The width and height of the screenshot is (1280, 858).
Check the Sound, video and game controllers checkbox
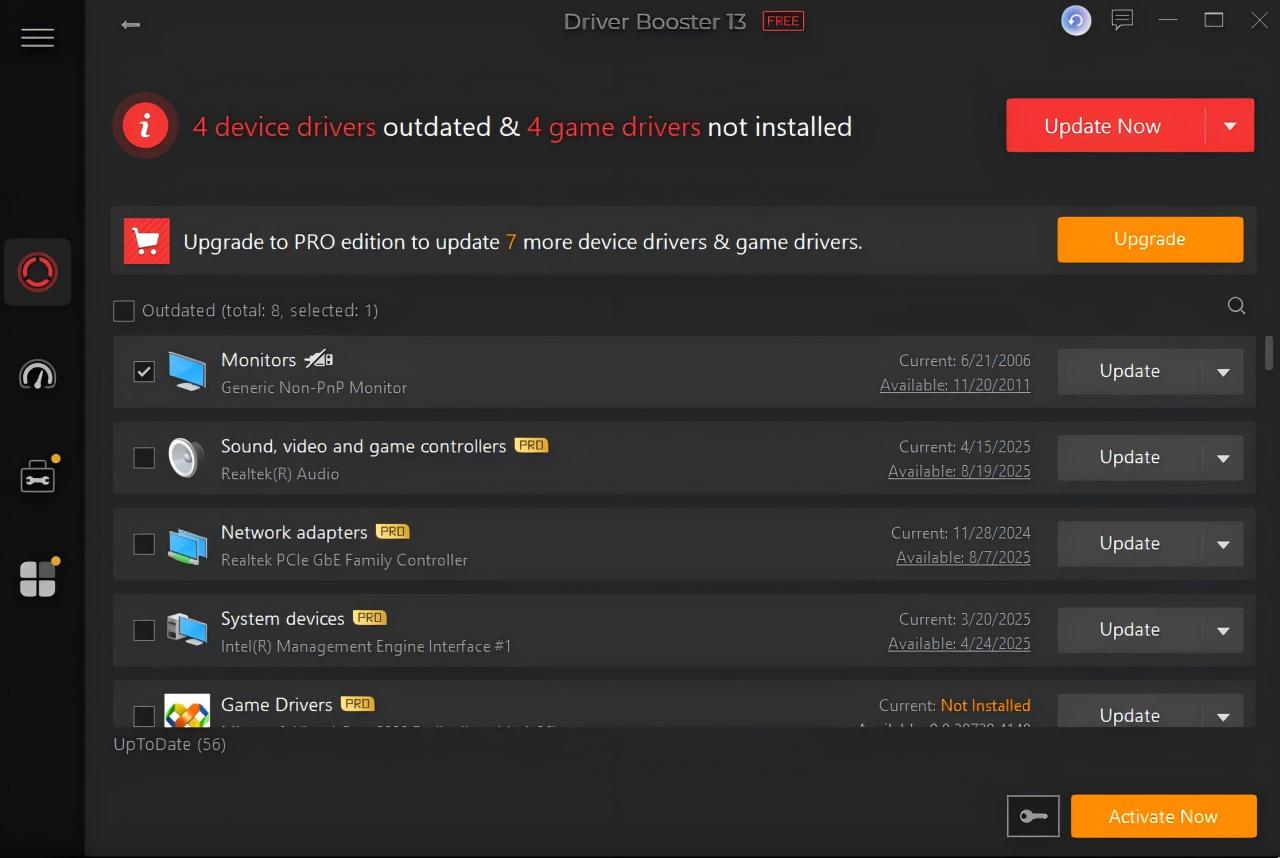tap(144, 457)
